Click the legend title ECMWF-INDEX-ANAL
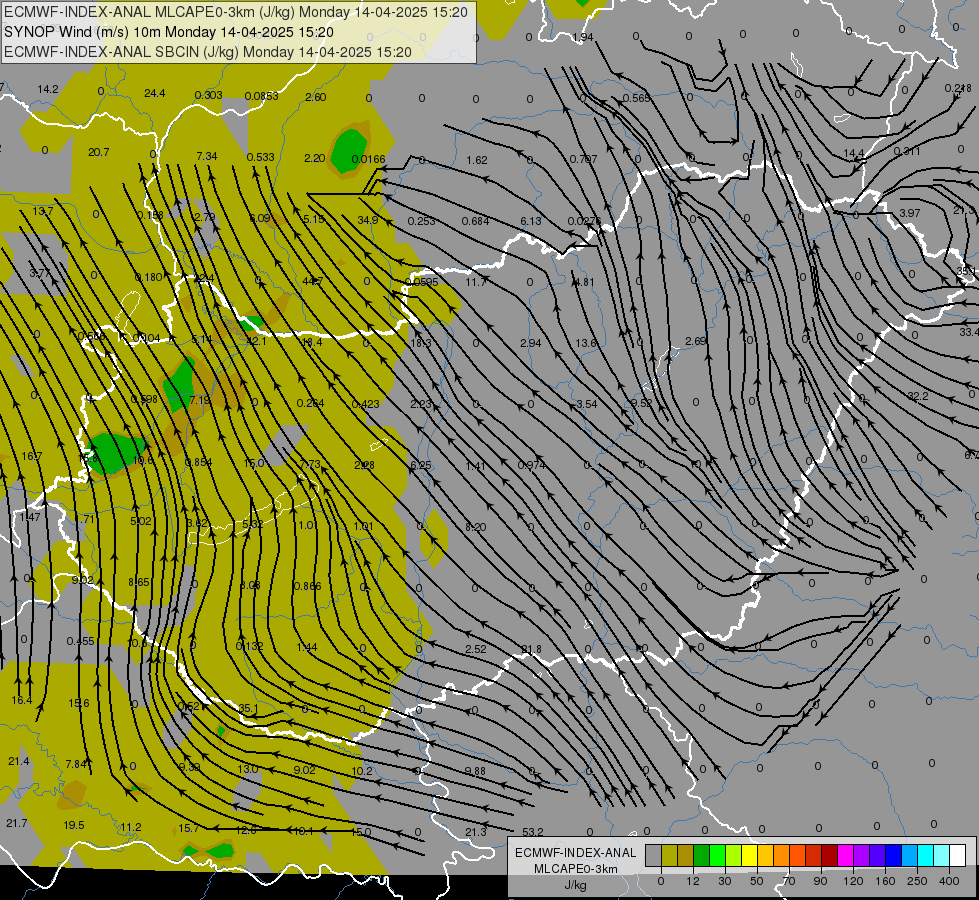The height and width of the screenshot is (900, 979). click(x=575, y=853)
